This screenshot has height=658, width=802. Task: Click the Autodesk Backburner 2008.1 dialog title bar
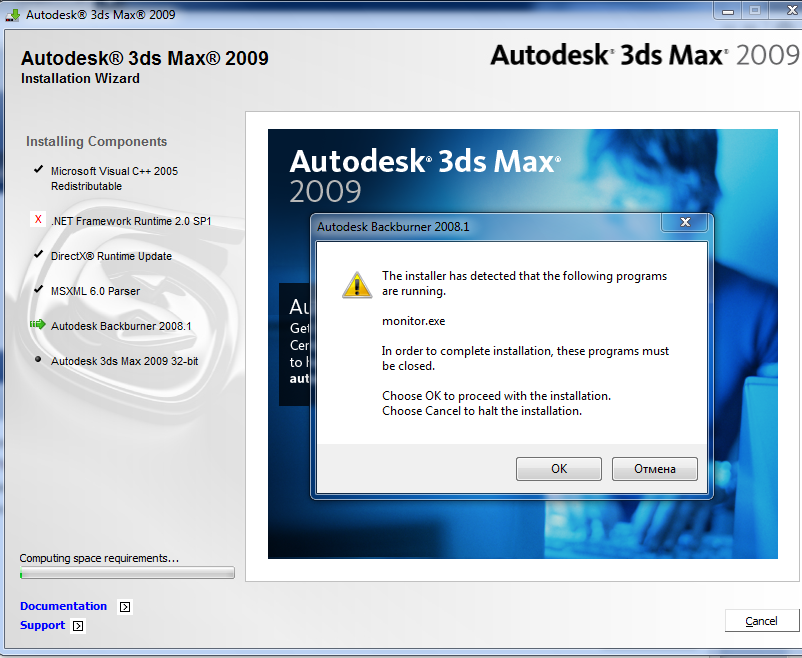486,227
